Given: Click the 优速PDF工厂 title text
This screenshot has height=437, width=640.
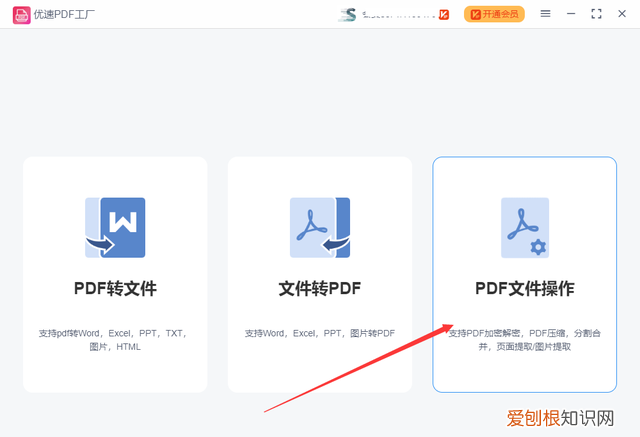Looking at the screenshot, I should point(64,15).
